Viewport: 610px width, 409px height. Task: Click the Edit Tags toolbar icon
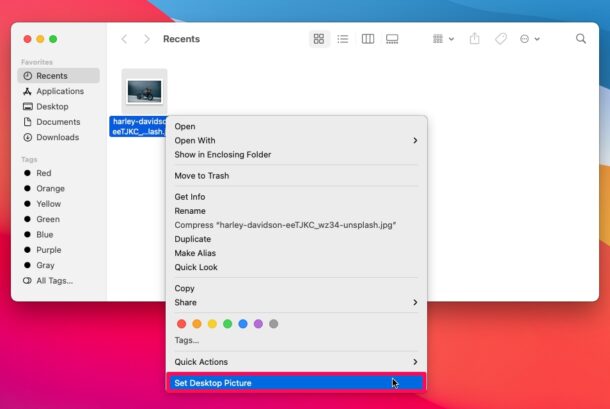click(501, 39)
